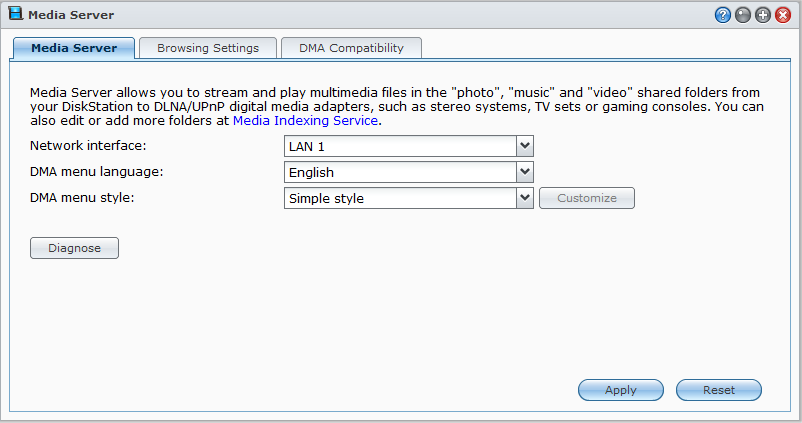Expand the Network interface dropdown arrow
Image resolution: width=802 pixels, height=423 pixels.
point(525,146)
